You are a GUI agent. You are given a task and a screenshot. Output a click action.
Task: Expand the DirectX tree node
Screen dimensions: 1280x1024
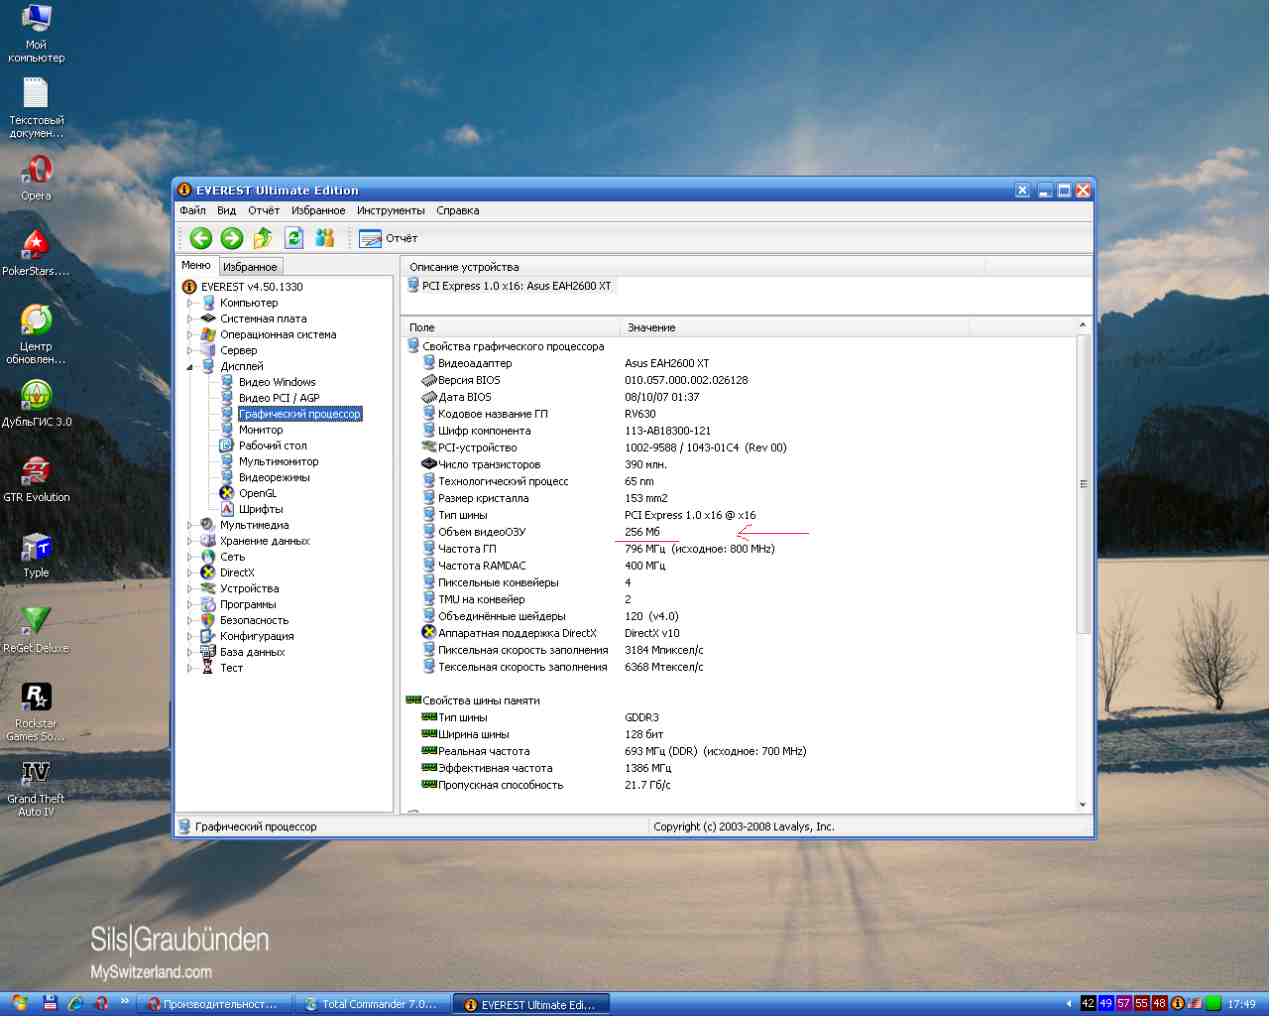[x=190, y=573]
